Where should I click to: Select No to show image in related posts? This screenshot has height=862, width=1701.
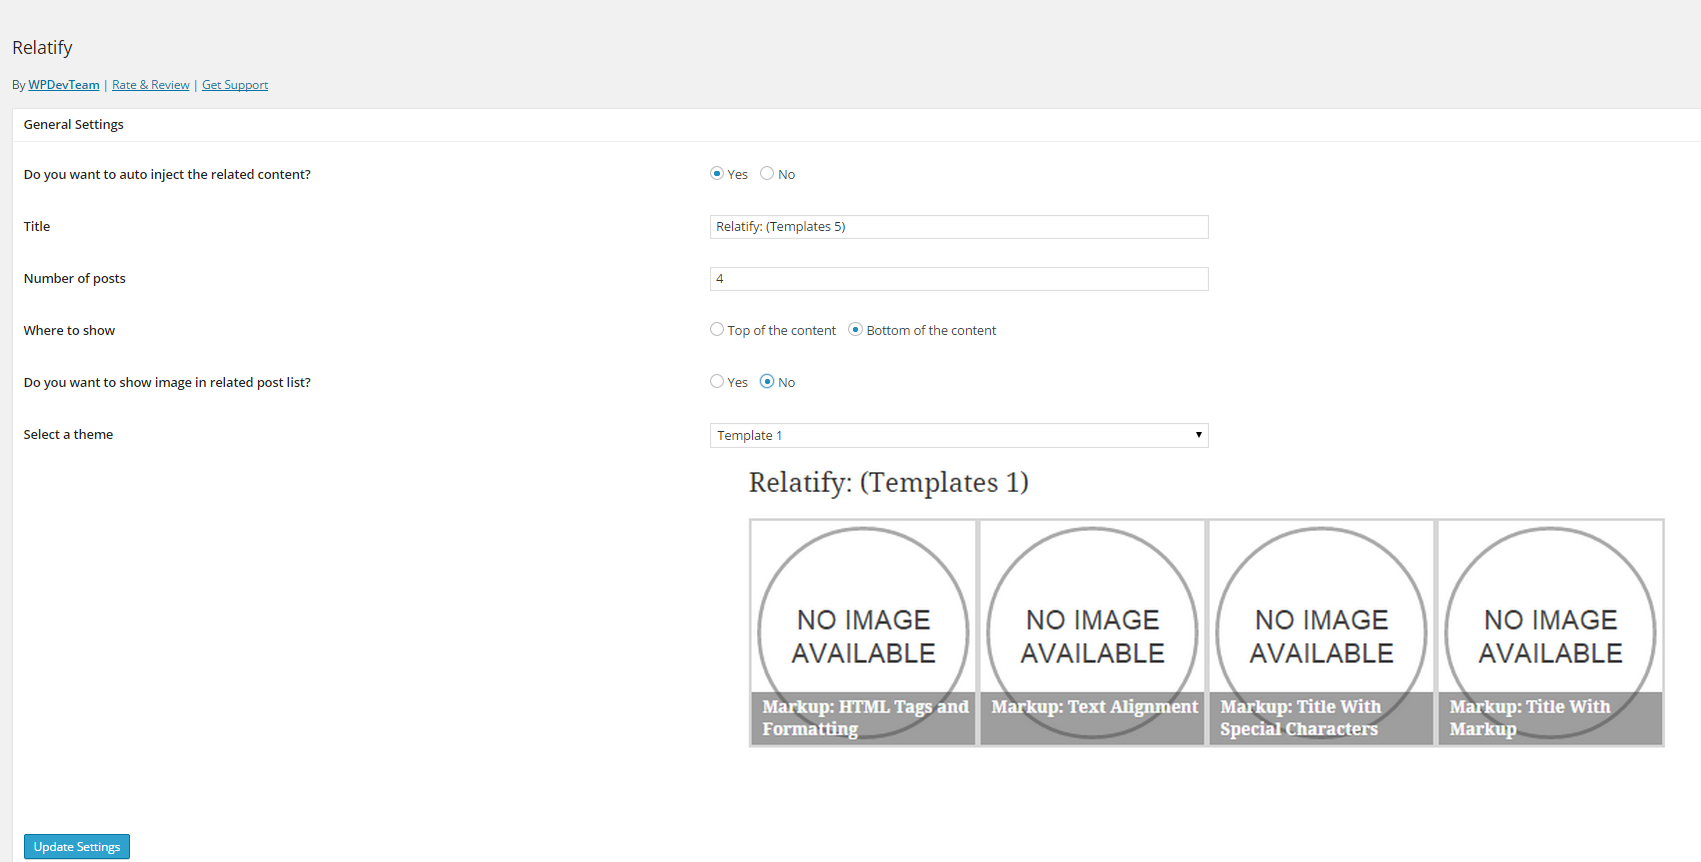pos(767,382)
